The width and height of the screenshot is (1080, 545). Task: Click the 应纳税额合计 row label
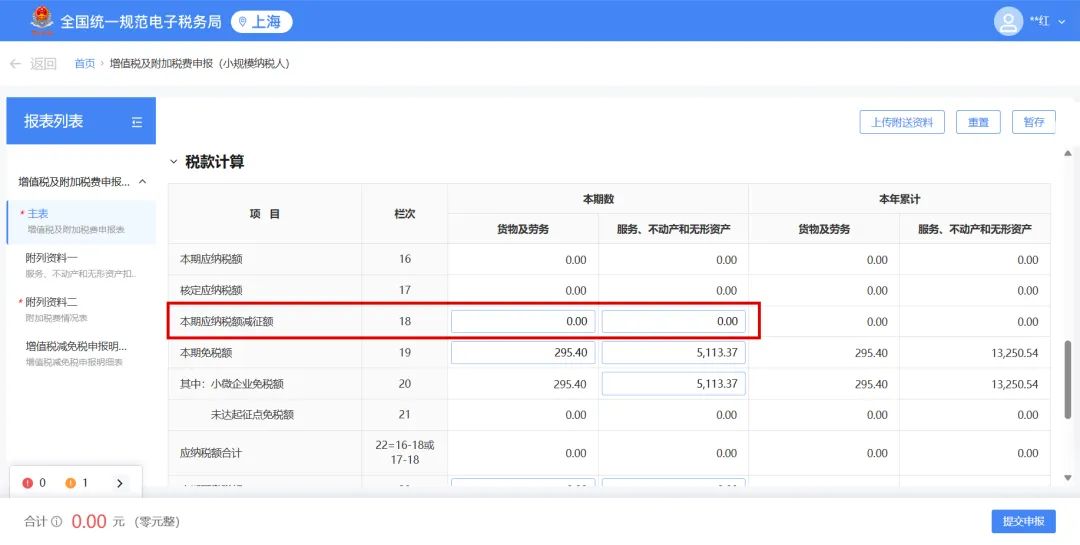tap(211, 453)
